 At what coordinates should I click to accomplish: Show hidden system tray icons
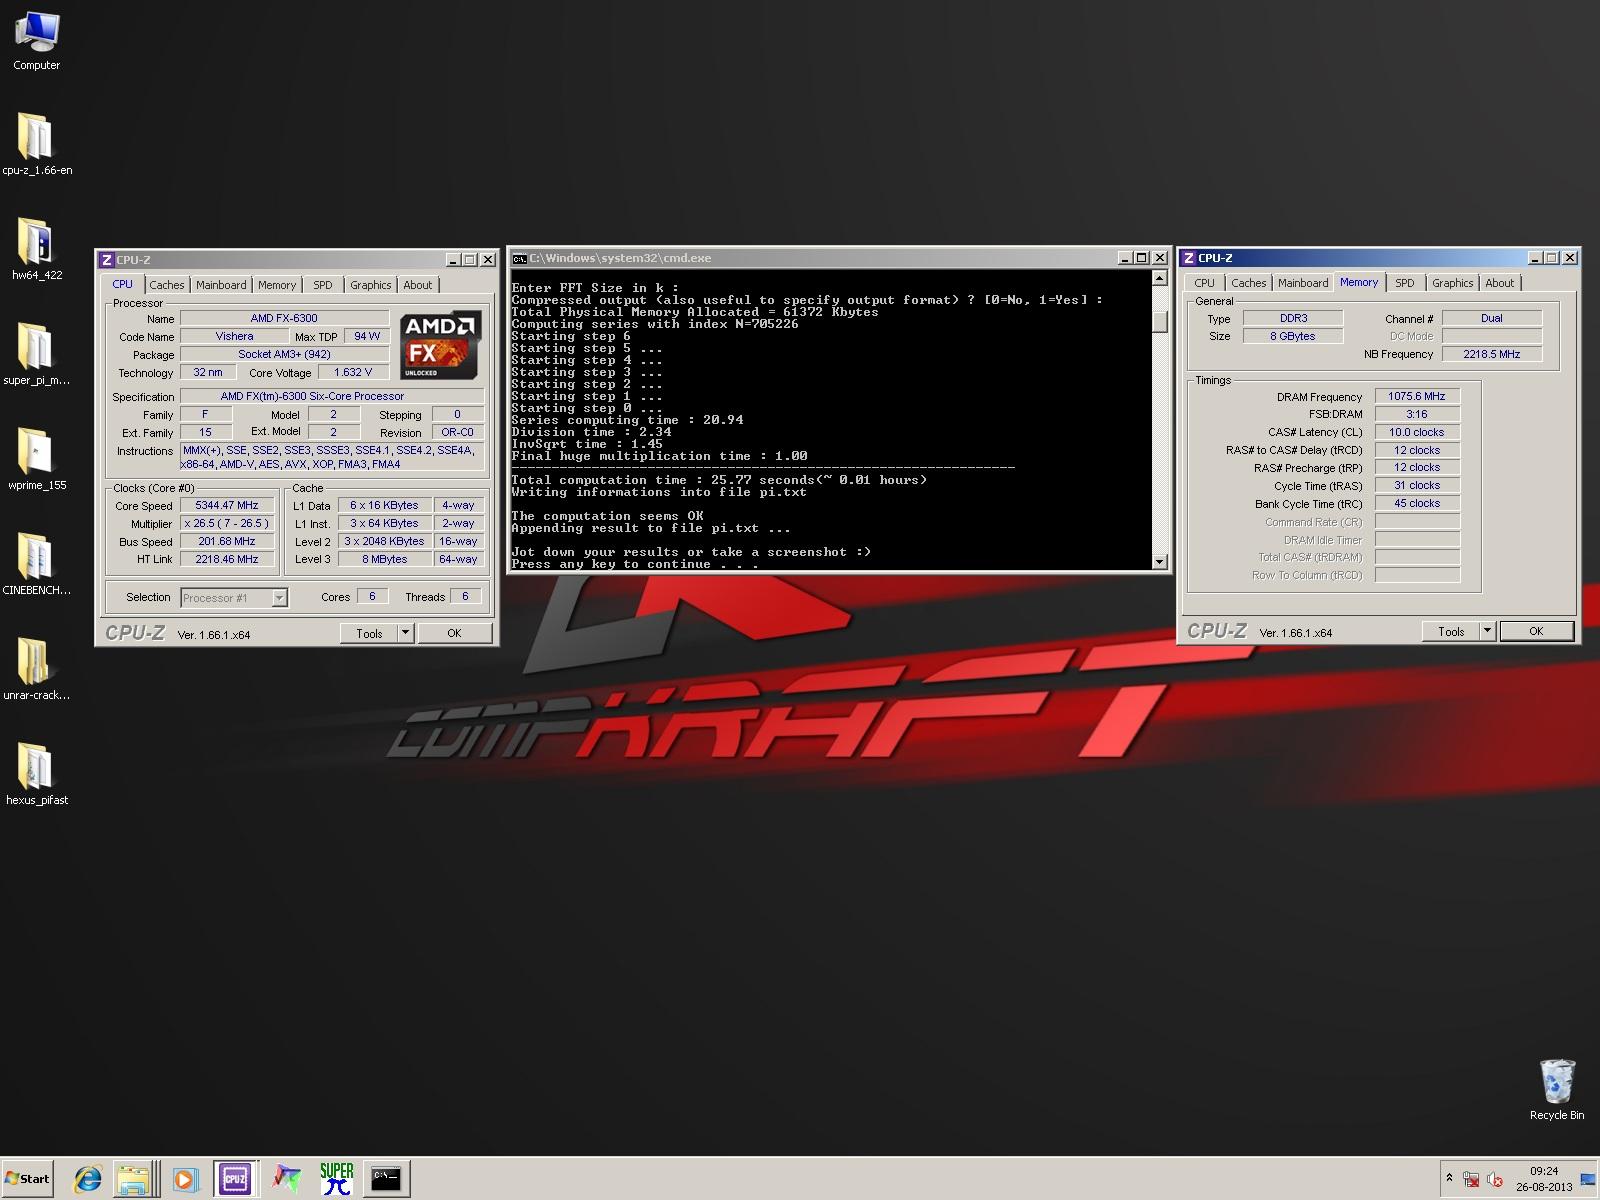1449,1178
